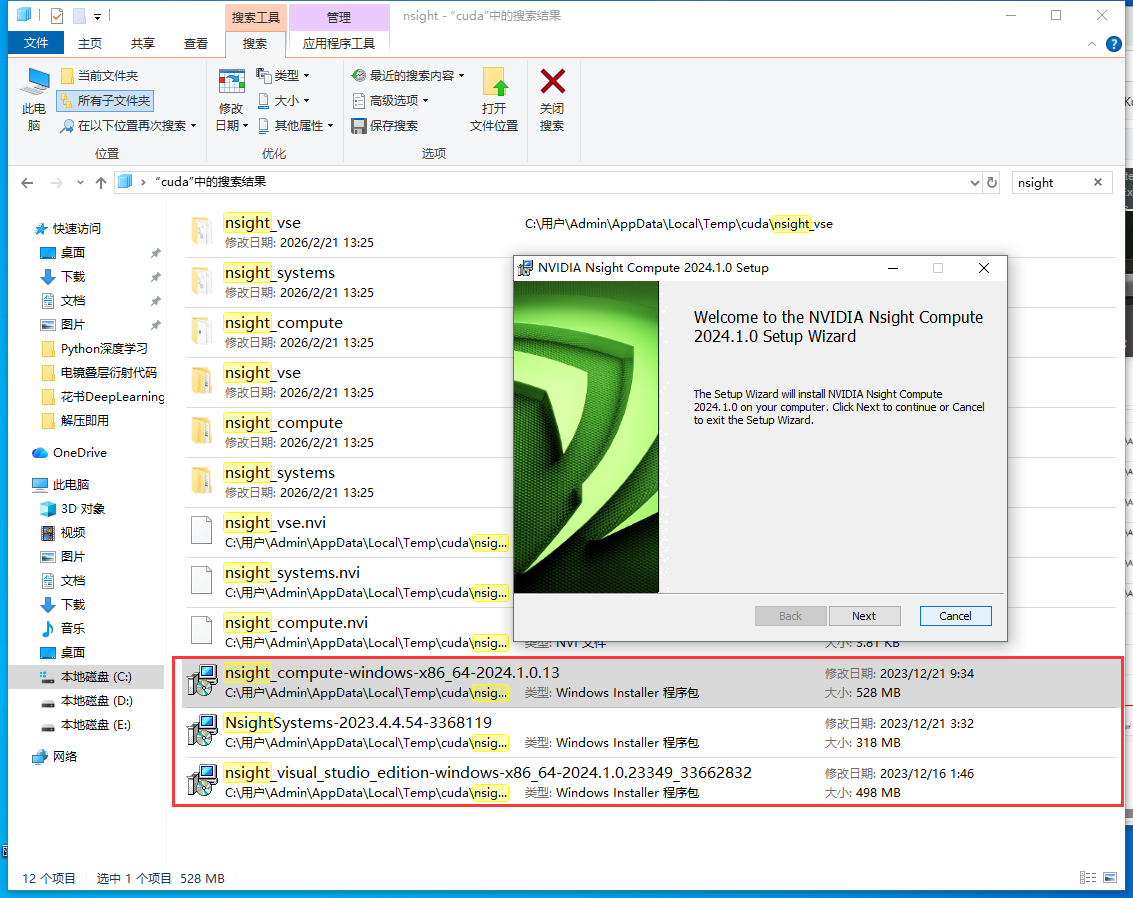Open the Type (类型) filter dropdown
Image resolution: width=1133 pixels, height=898 pixels.
tap(283, 75)
